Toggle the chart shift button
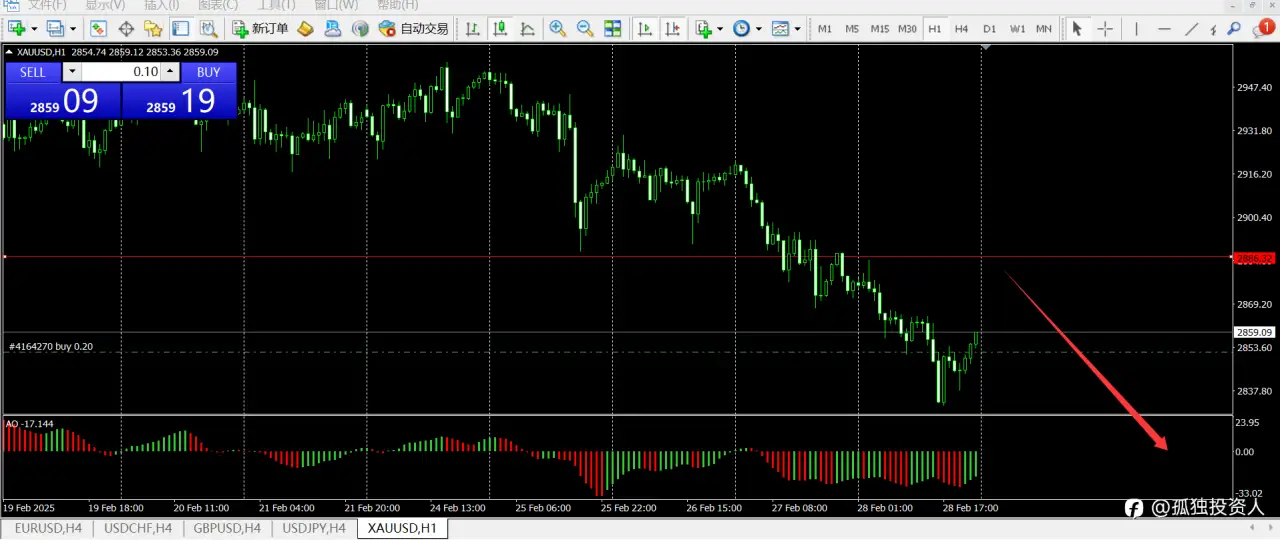This screenshot has width=1280, height=540. pos(674,29)
